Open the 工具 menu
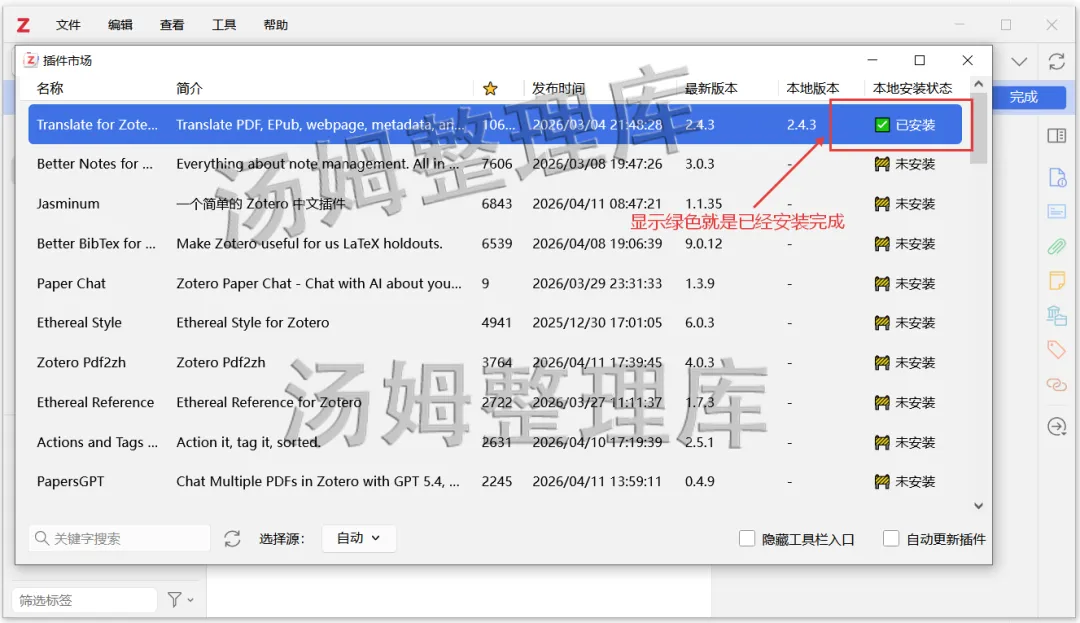The height and width of the screenshot is (623, 1080). [x=223, y=25]
